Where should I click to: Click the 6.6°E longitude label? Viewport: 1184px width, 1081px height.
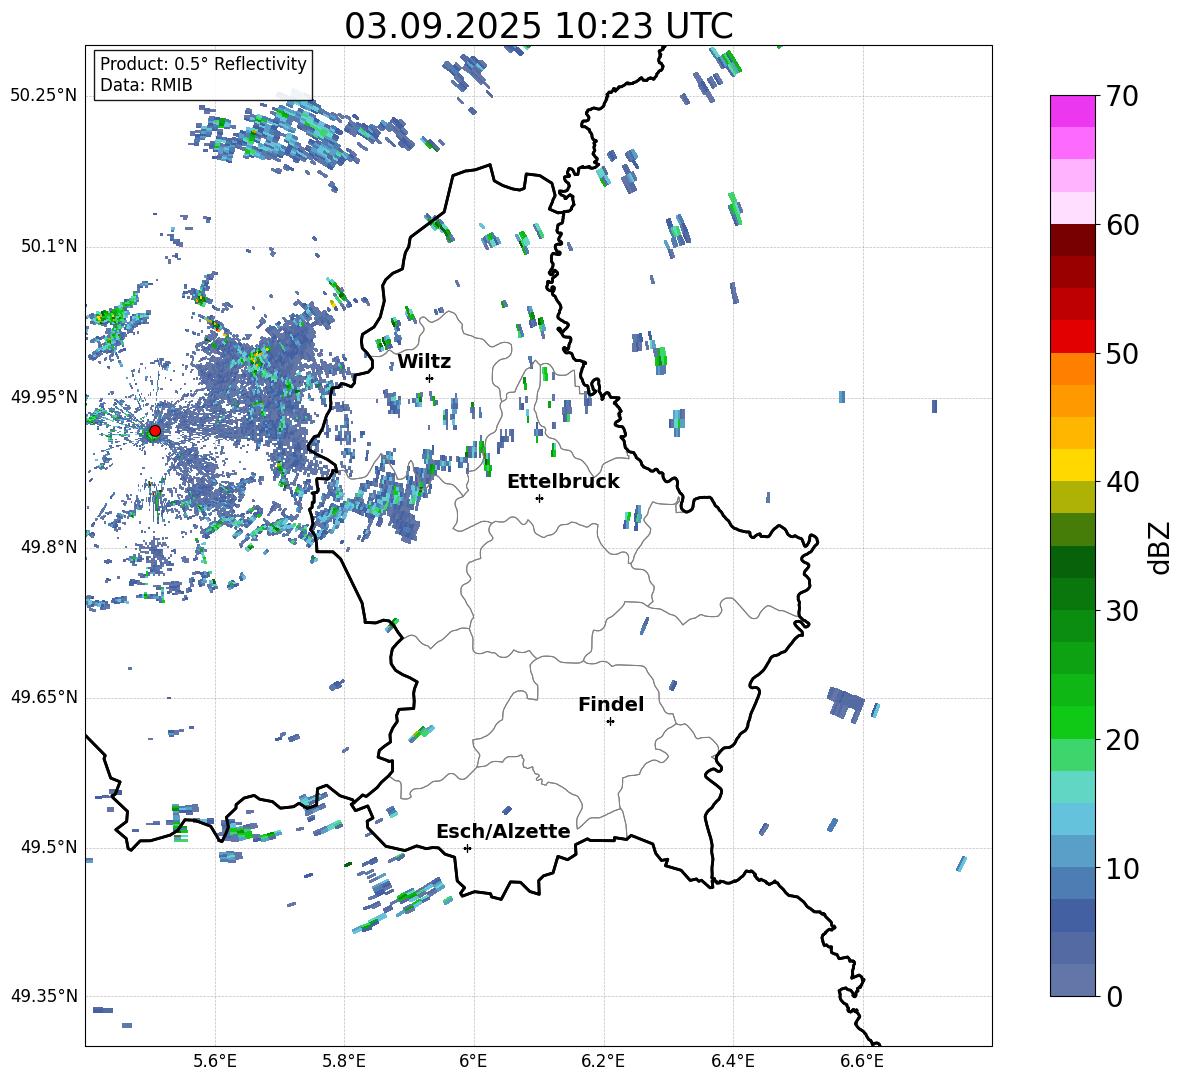[x=862, y=1061]
